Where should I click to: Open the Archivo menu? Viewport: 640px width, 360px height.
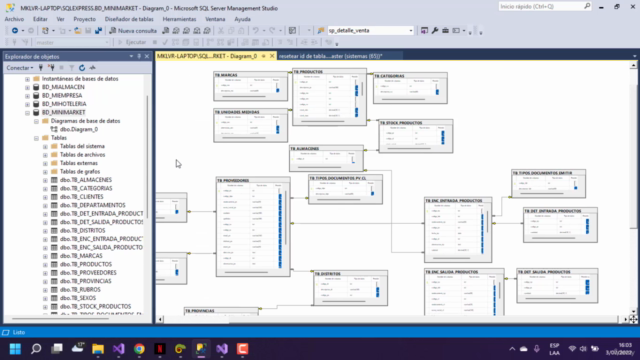point(14,19)
